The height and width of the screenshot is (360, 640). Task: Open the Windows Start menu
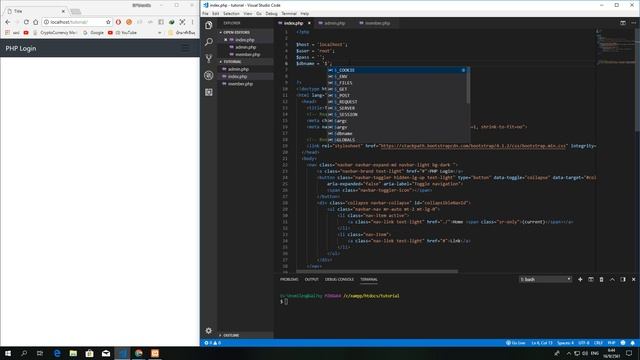[8, 353]
